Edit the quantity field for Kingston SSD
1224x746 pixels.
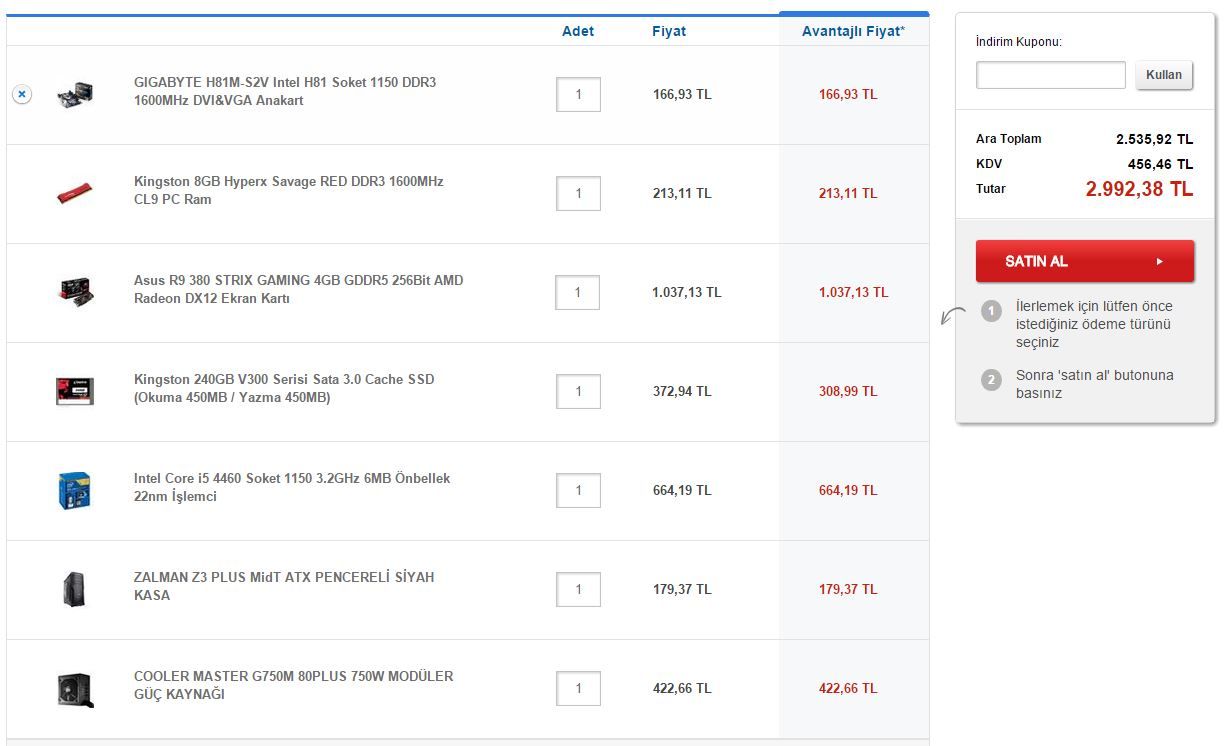click(578, 391)
